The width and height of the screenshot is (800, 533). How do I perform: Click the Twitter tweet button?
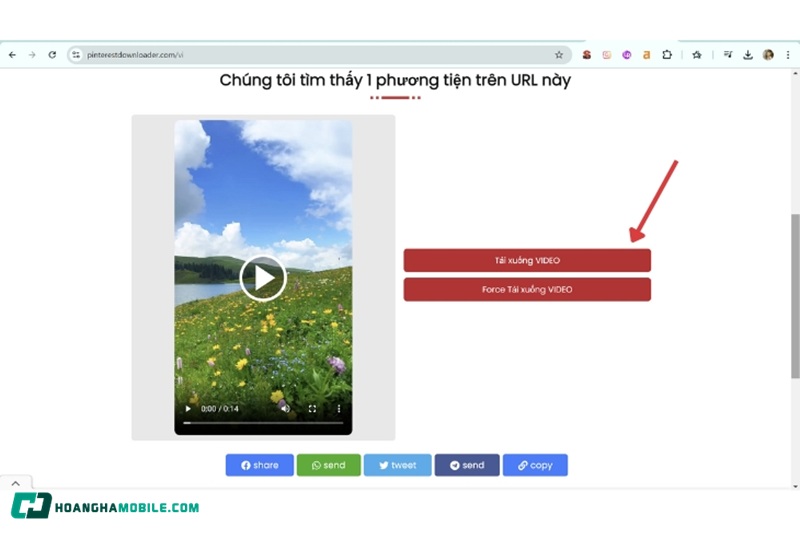397,465
